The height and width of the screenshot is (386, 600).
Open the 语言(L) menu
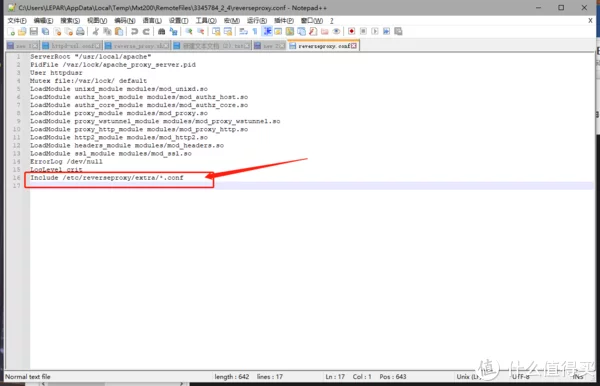(152, 21)
